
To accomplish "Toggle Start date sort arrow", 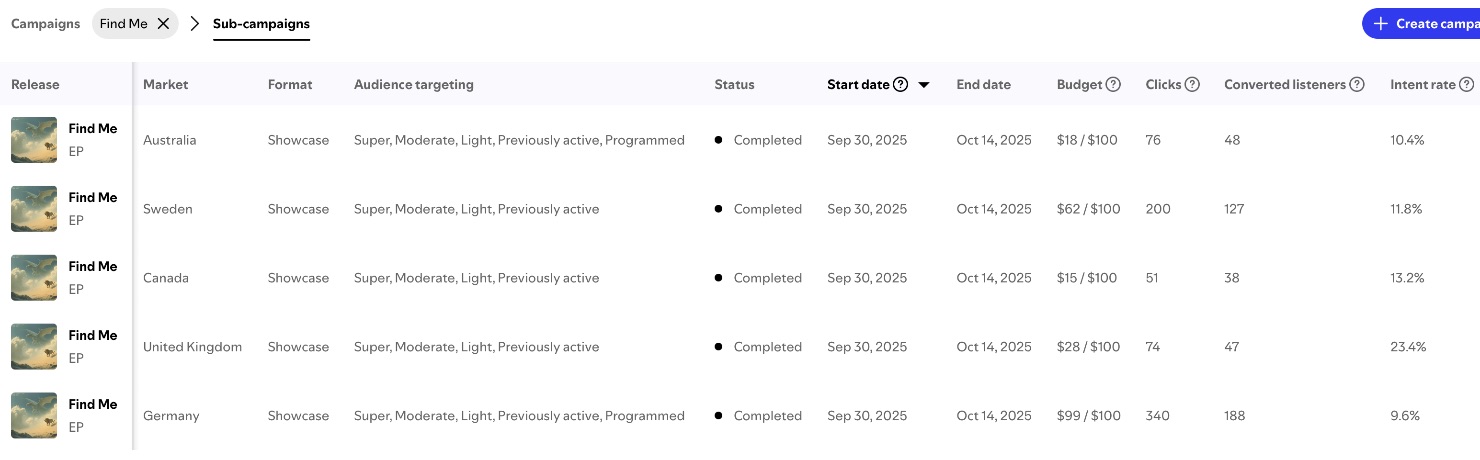I will [x=924, y=85].
